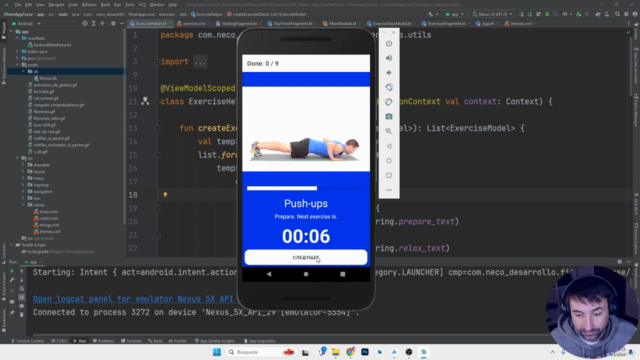Tap the Android recents button on the phone screen
640x360 pixels.
coord(342,274)
